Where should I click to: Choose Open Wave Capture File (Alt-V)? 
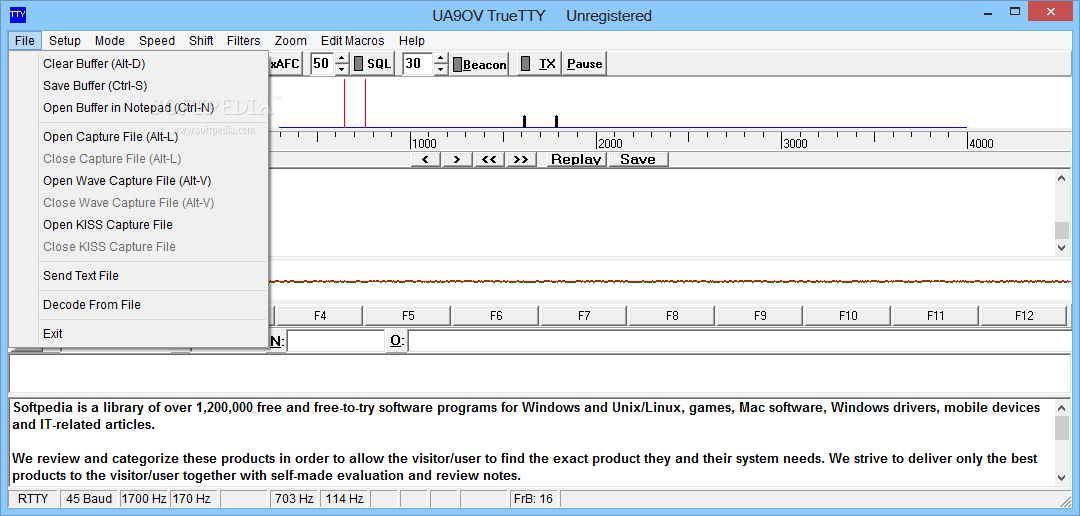[139, 181]
